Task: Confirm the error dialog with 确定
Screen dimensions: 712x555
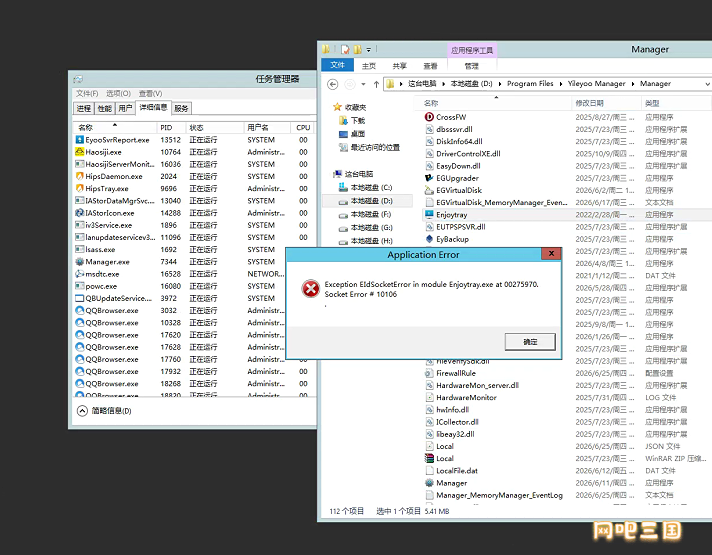Action: (530, 342)
